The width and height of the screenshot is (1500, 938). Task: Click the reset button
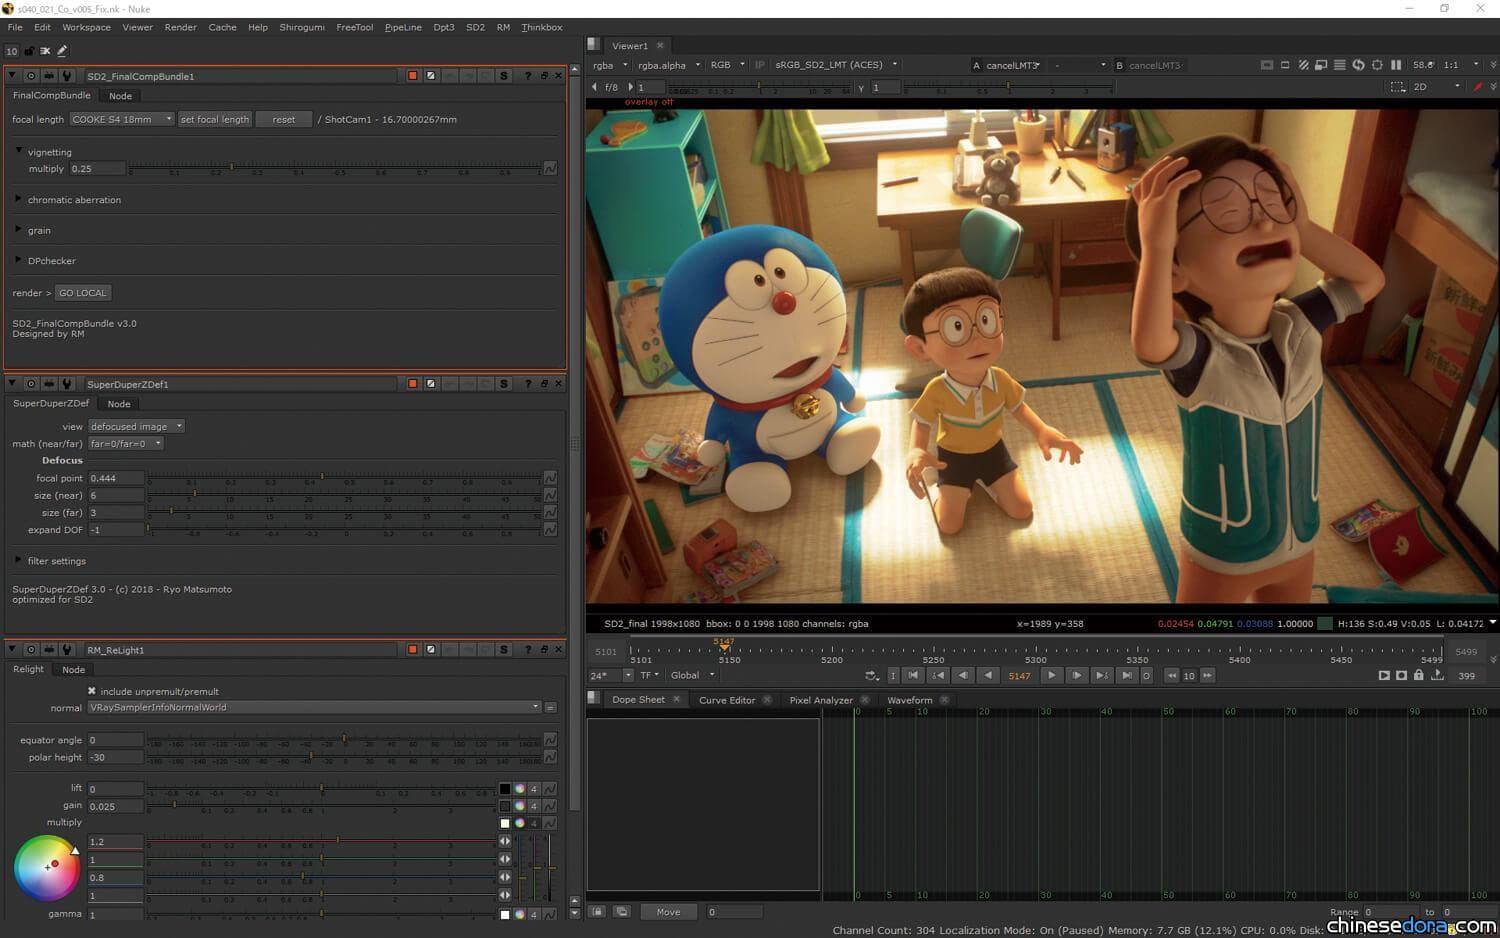pyautogui.click(x=284, y=119)
